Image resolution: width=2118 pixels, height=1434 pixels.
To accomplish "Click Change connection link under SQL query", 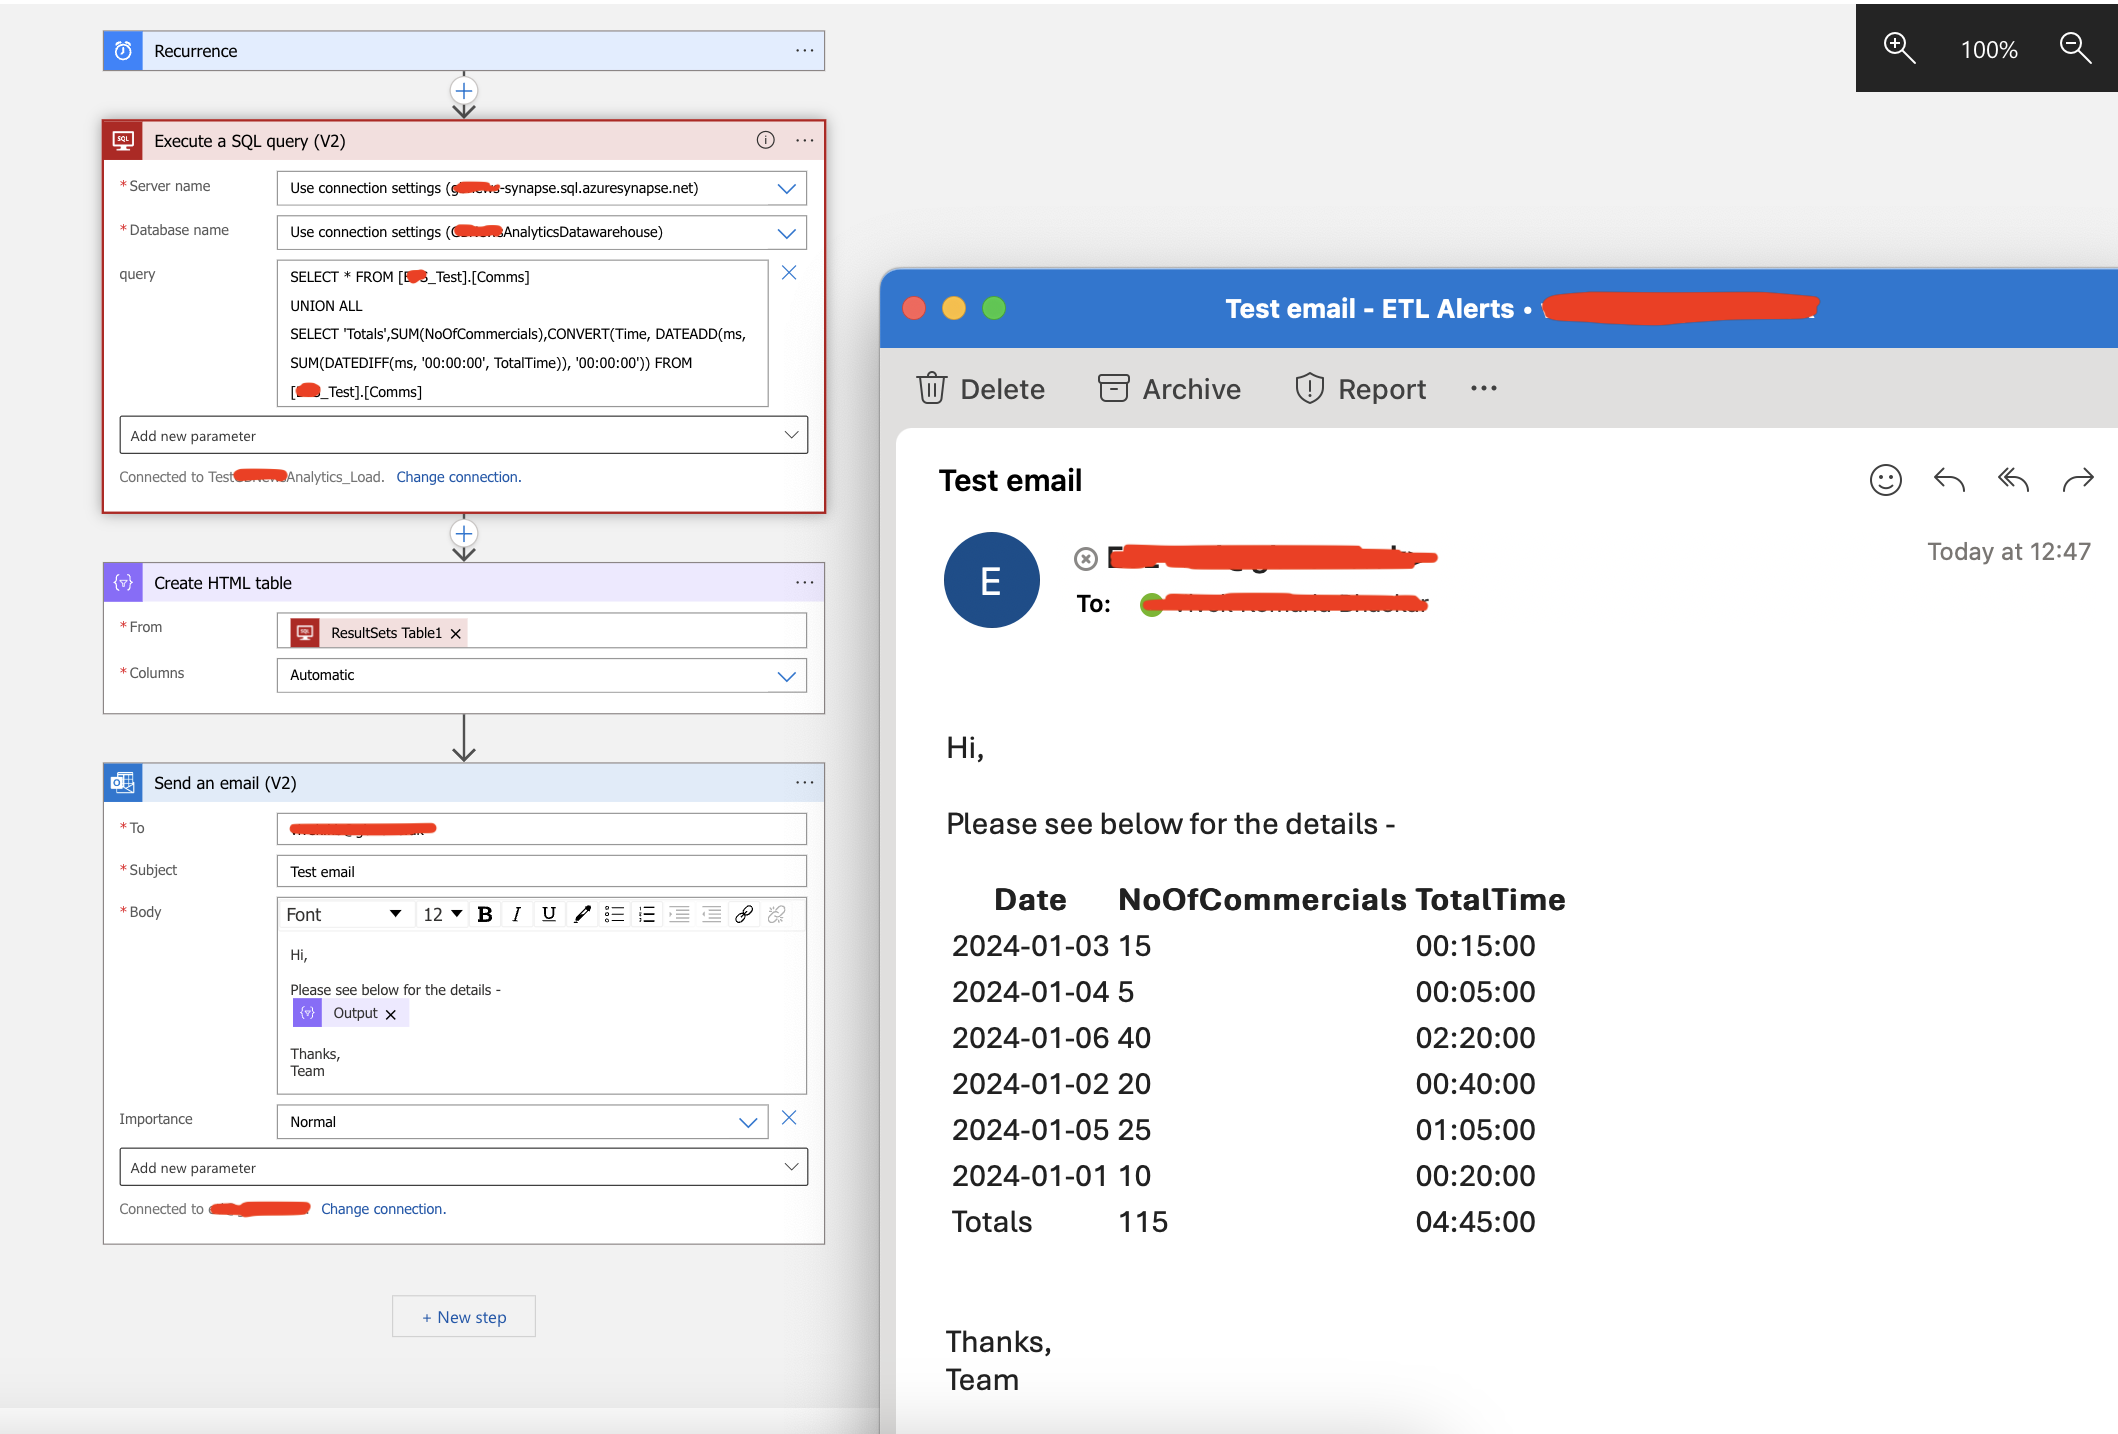I will [458, 477].
